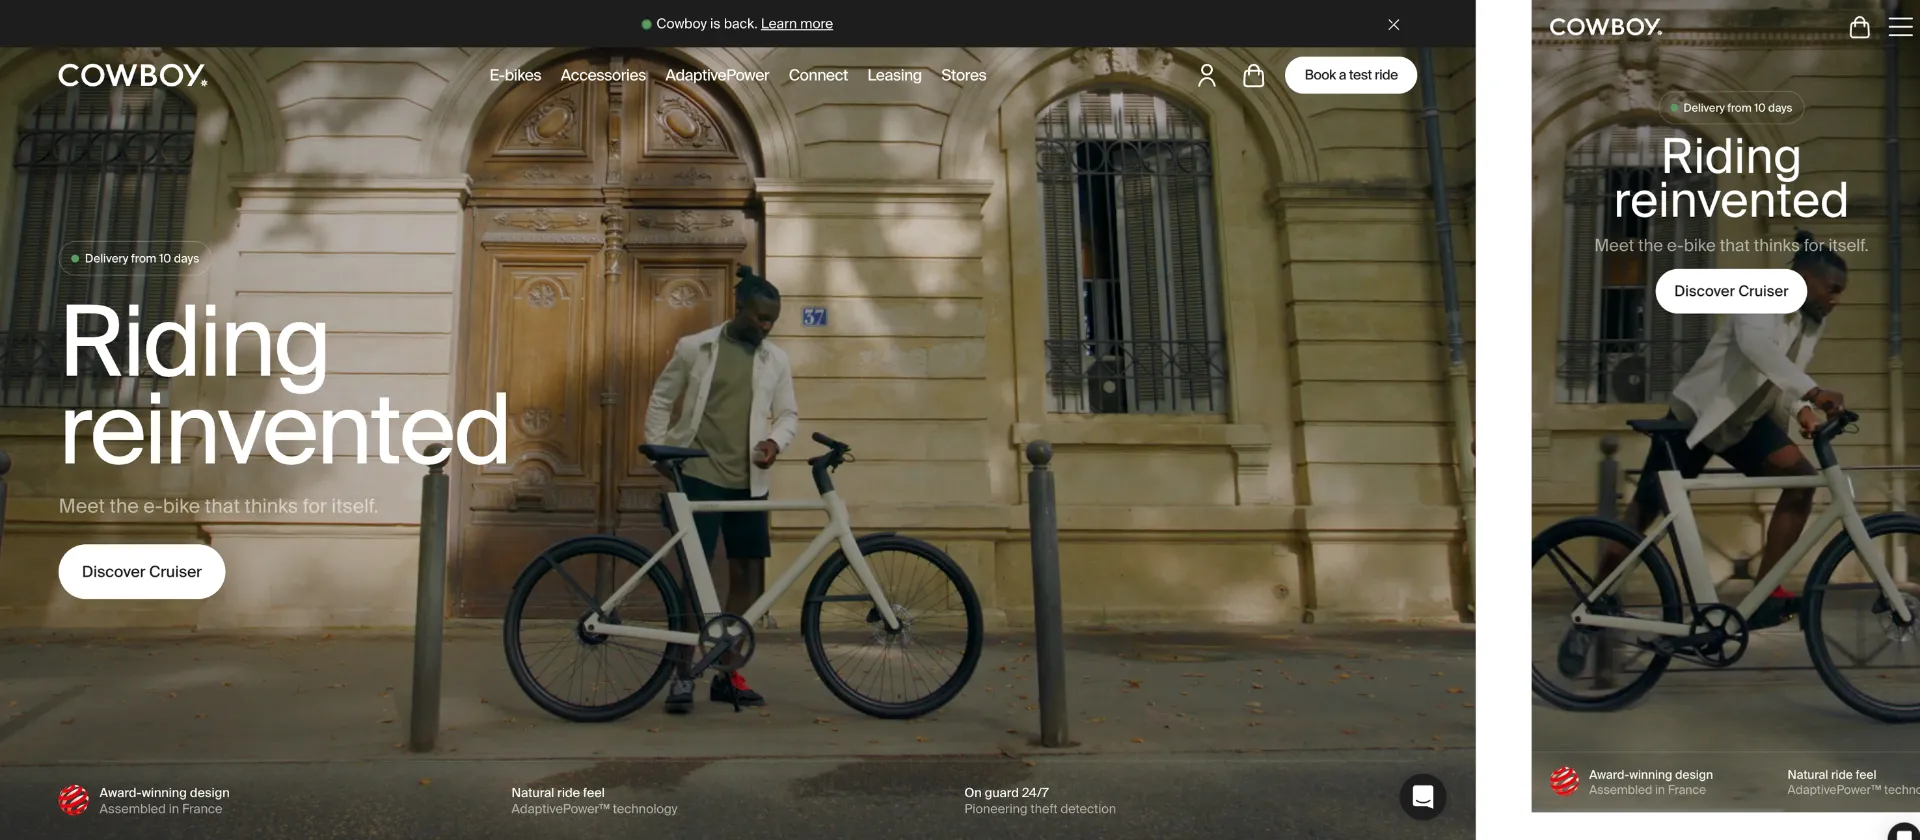
Task: Open the Accessories menu
Action: click(603, 75)
